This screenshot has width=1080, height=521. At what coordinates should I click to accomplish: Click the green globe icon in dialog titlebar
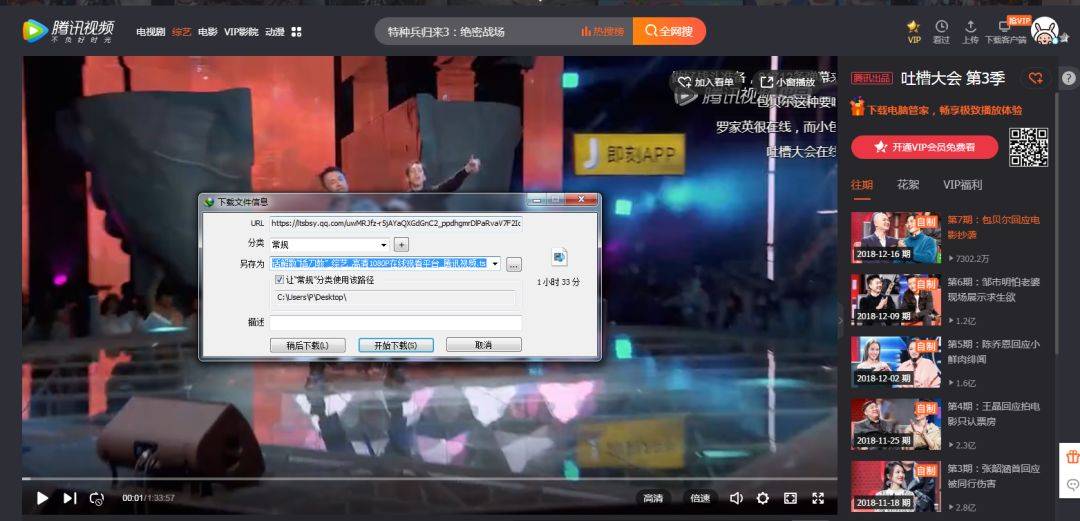pyautogui.click(x=209, y=202)
